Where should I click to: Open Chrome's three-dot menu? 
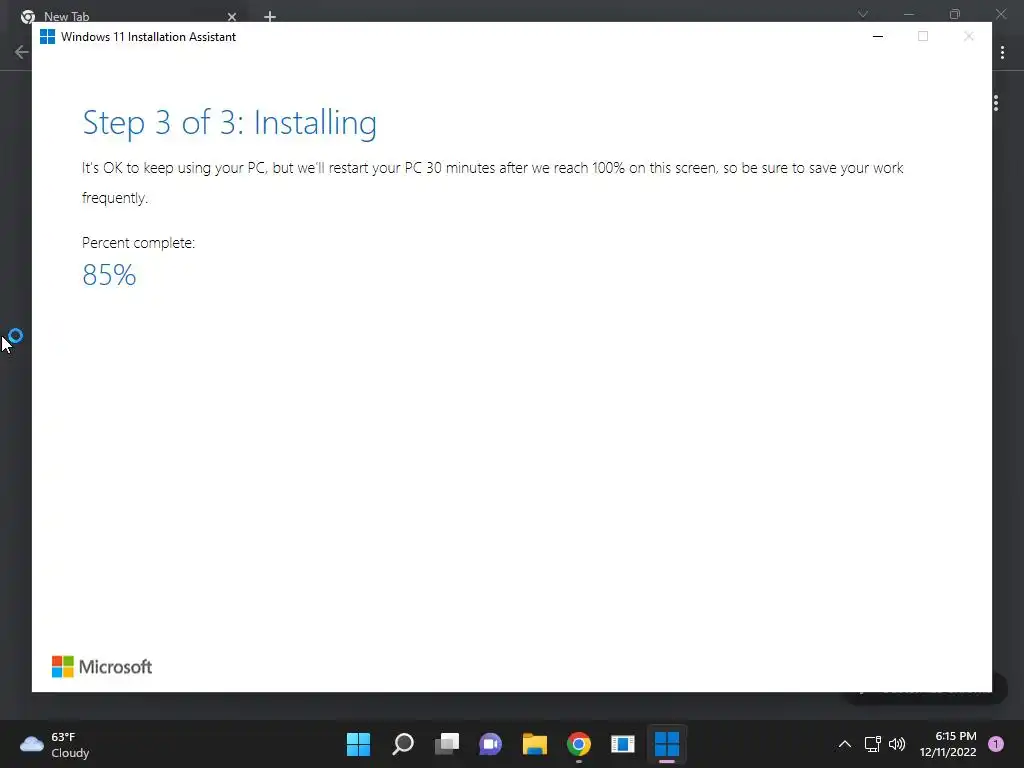[x=1002, y=52]
